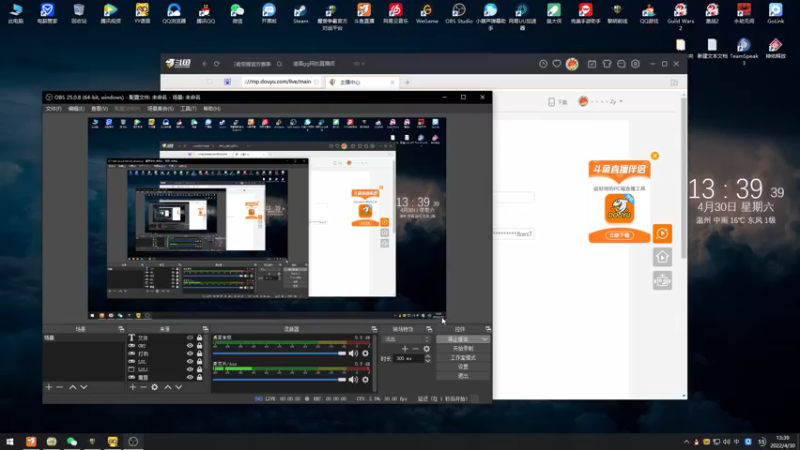The image size is (800, 450).
Task: Click the 开始录制 button in Controls
Action: point(463,348)
